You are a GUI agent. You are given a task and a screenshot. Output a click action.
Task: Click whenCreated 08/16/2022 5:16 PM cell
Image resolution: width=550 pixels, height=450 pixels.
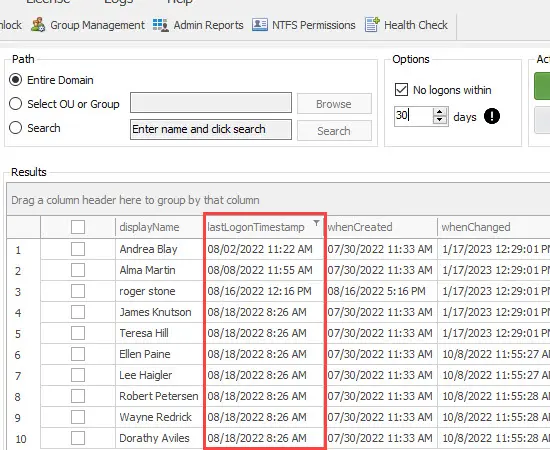(381, 291)
